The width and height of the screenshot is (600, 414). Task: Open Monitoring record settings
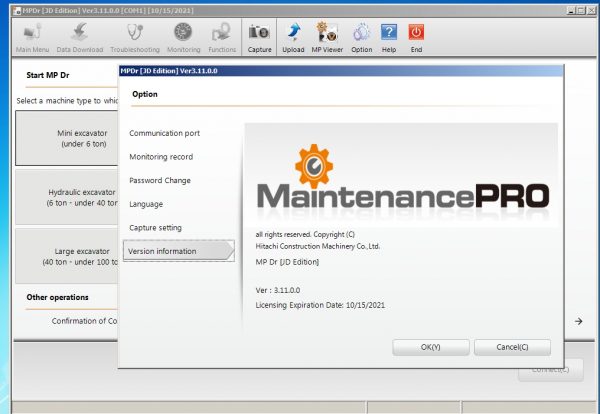[x=161, y=157]
